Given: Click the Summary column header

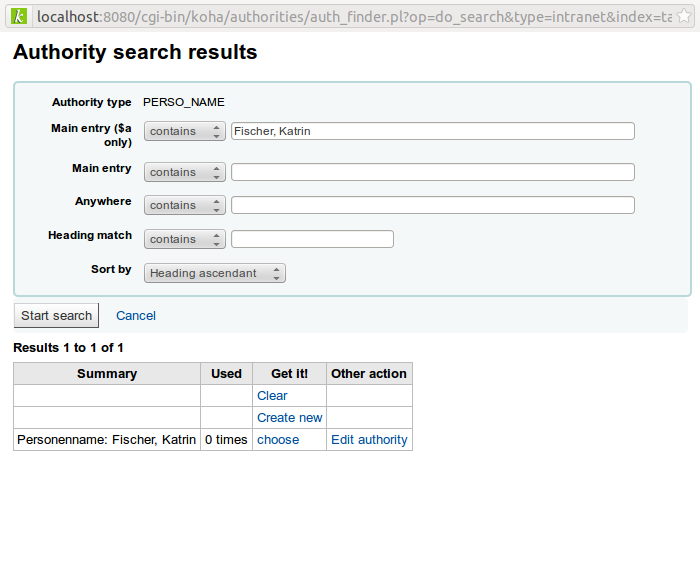Looking at the screenshot, I should coord(107,374).
